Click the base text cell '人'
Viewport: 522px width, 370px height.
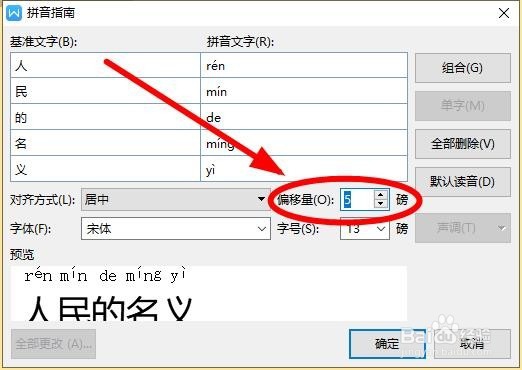tap(105, 66)
